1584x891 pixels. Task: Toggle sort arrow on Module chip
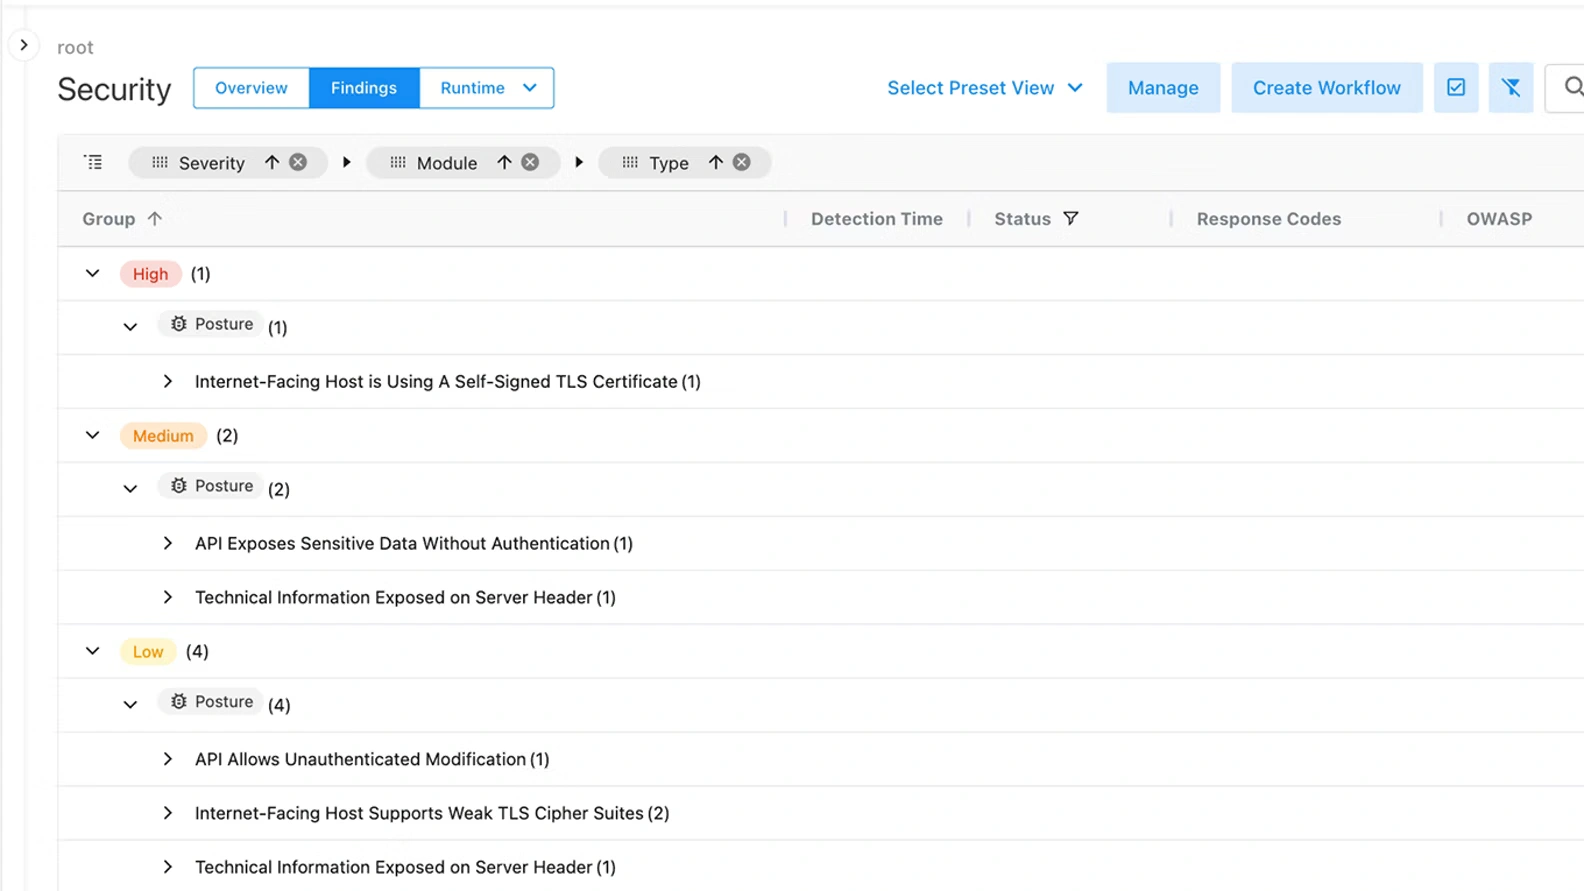tap(504, 162)
